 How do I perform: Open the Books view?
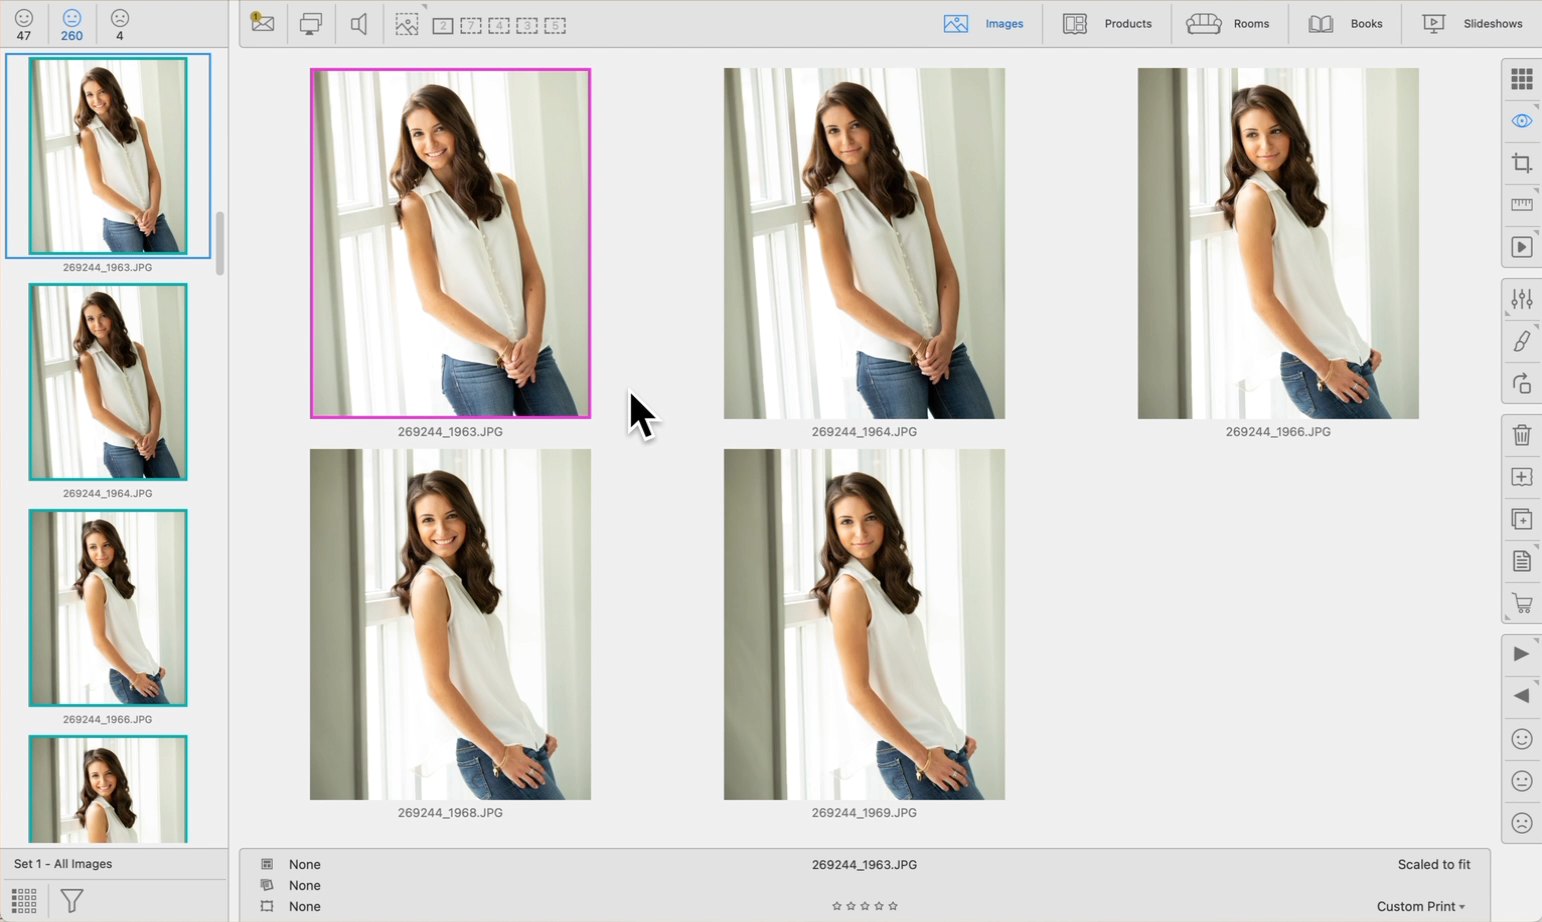coord(1346,24)
